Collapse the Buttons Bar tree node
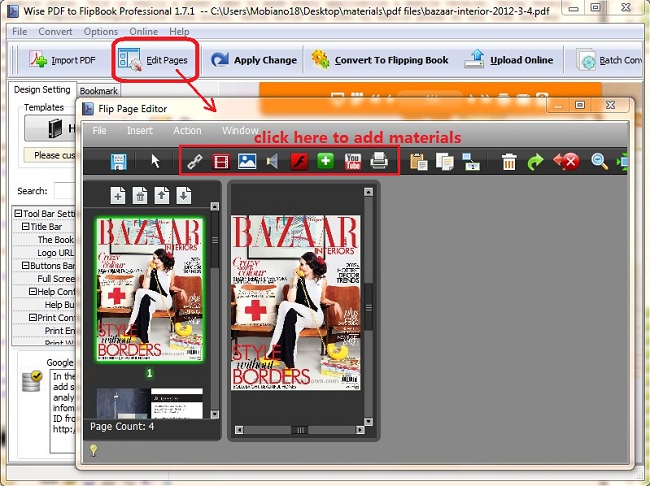650x486 pixels. 26,266
